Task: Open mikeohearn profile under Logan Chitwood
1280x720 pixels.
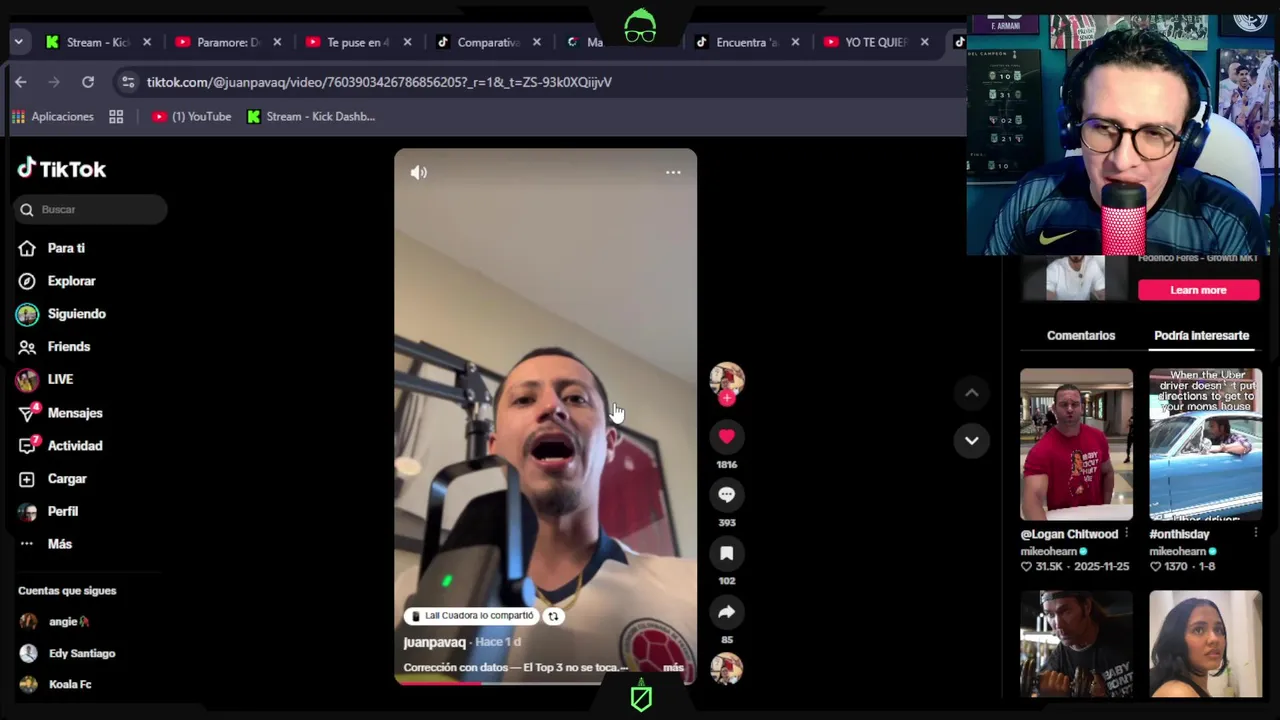Action: point(1048,551)
